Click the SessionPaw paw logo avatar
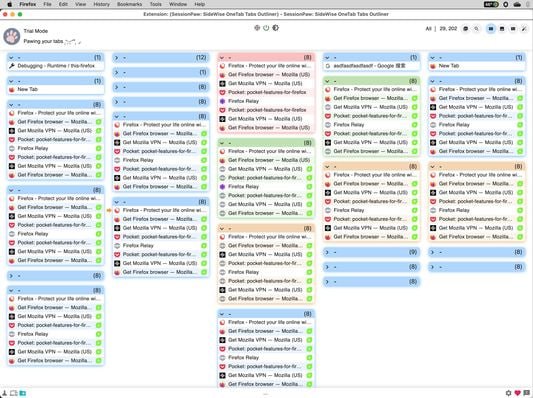The image size is (533, 398). [x=12, y=36]
